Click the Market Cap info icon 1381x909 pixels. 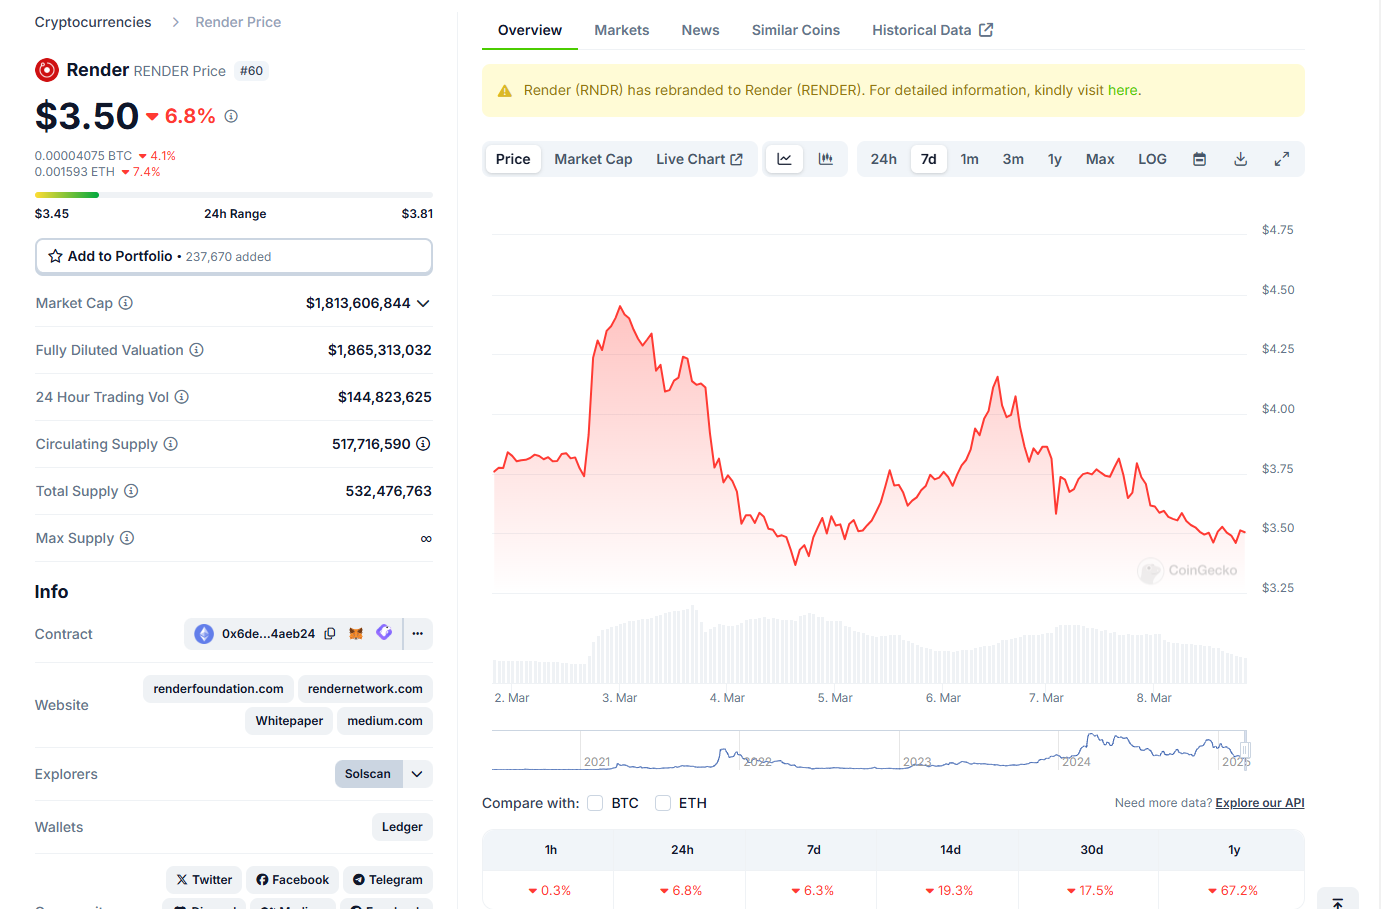click(126, 303)
